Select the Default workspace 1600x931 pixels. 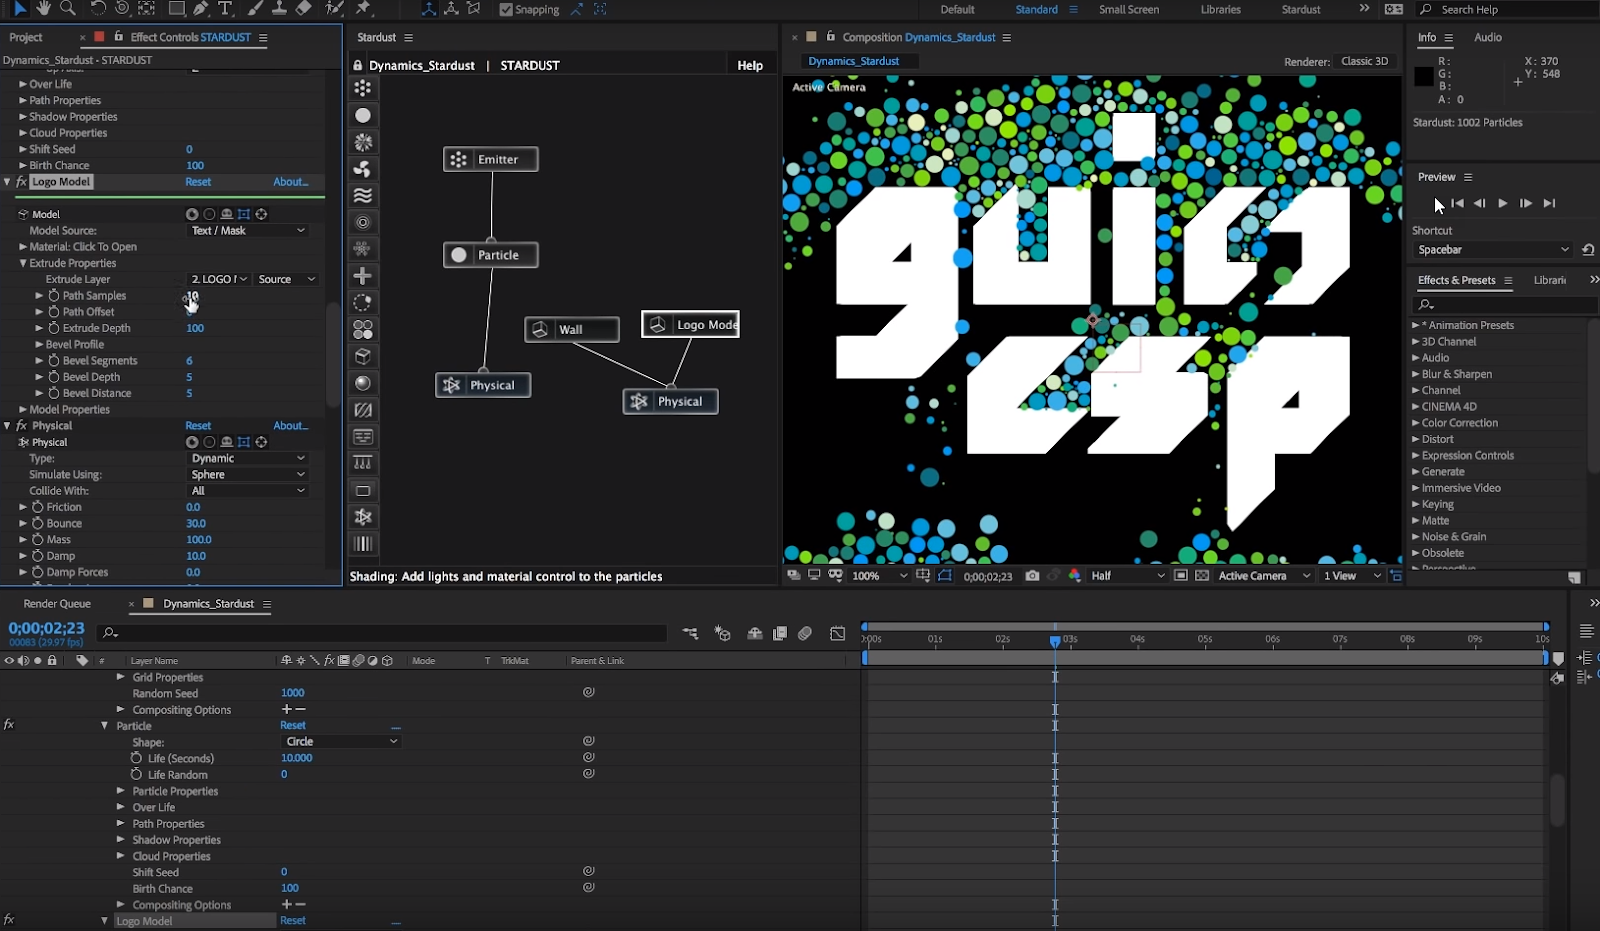(x=957, y=9)
